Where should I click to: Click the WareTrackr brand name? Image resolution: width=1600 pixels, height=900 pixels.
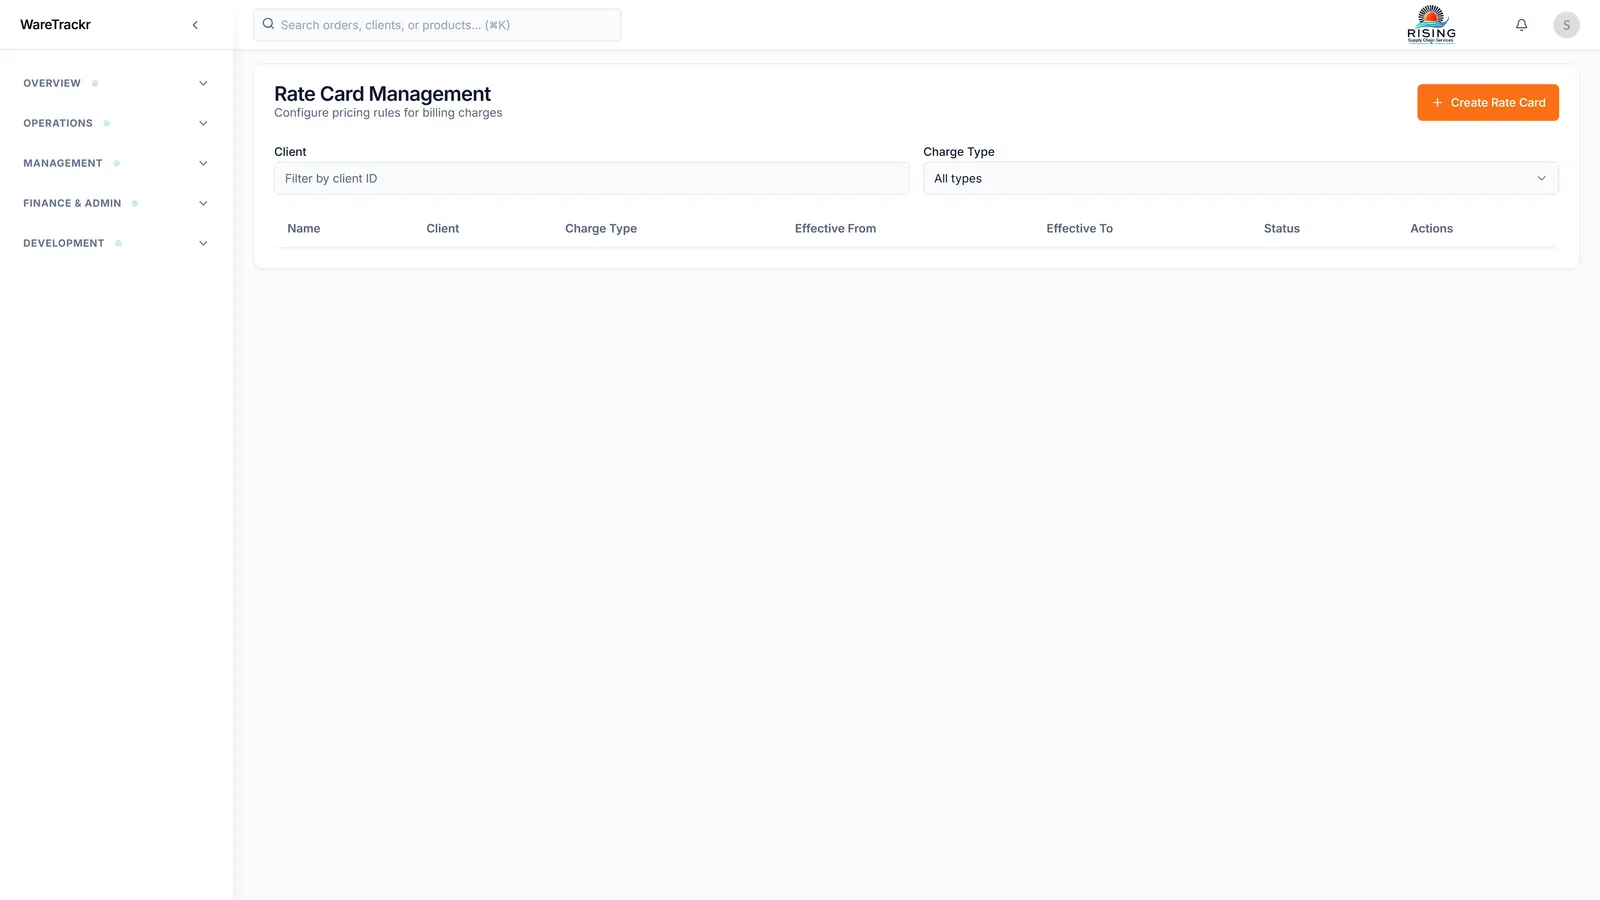coord(55,25)
